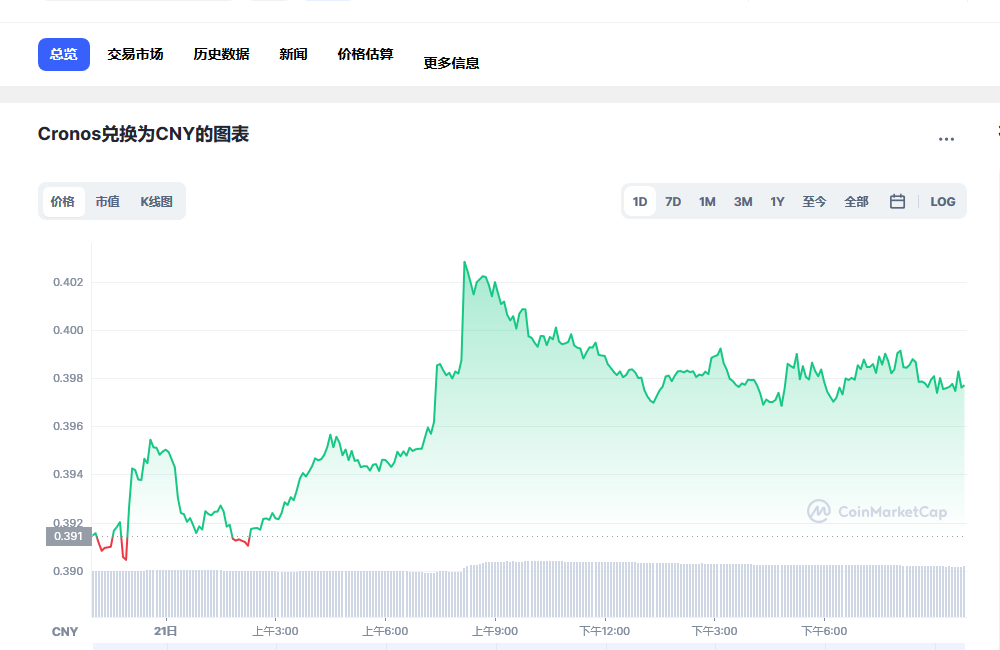Switch to the 交易市场 tab

(135, 54)
